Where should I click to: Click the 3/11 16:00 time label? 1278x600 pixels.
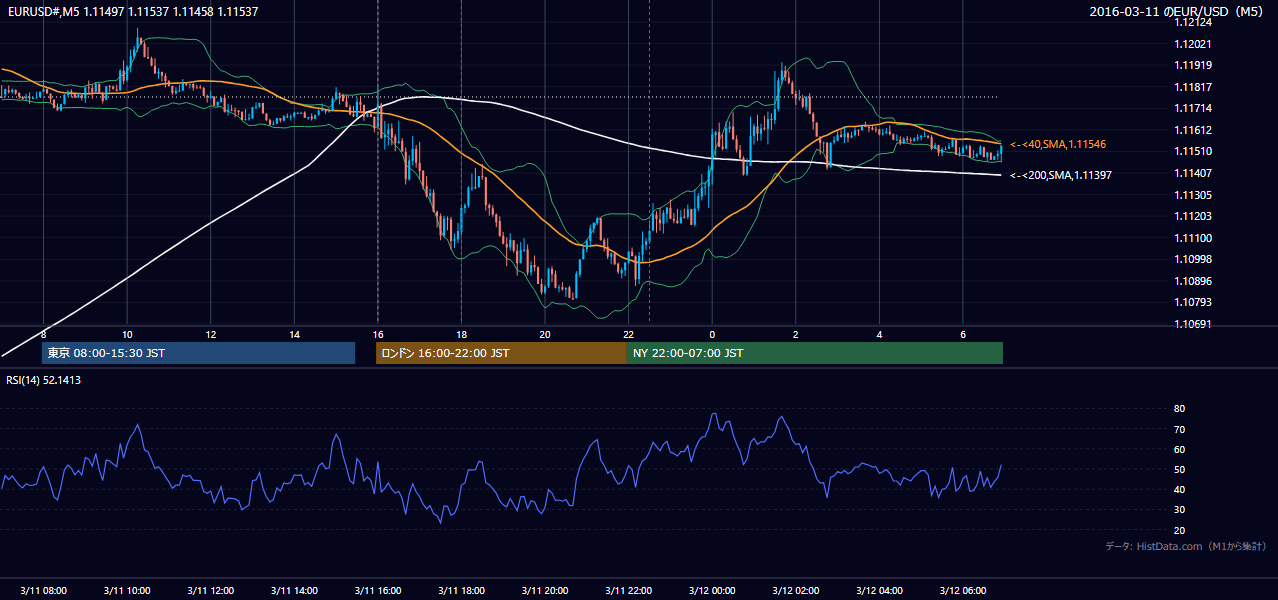pos(377,590)
